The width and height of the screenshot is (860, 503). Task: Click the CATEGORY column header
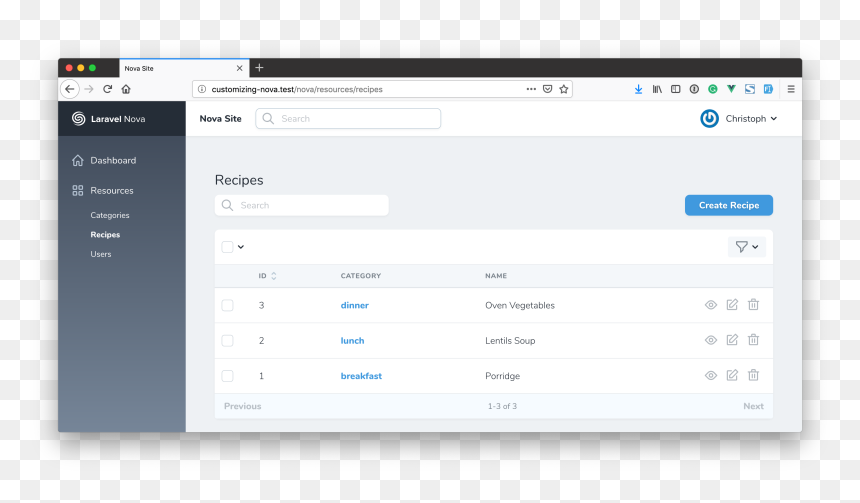[x=360, y=276]
